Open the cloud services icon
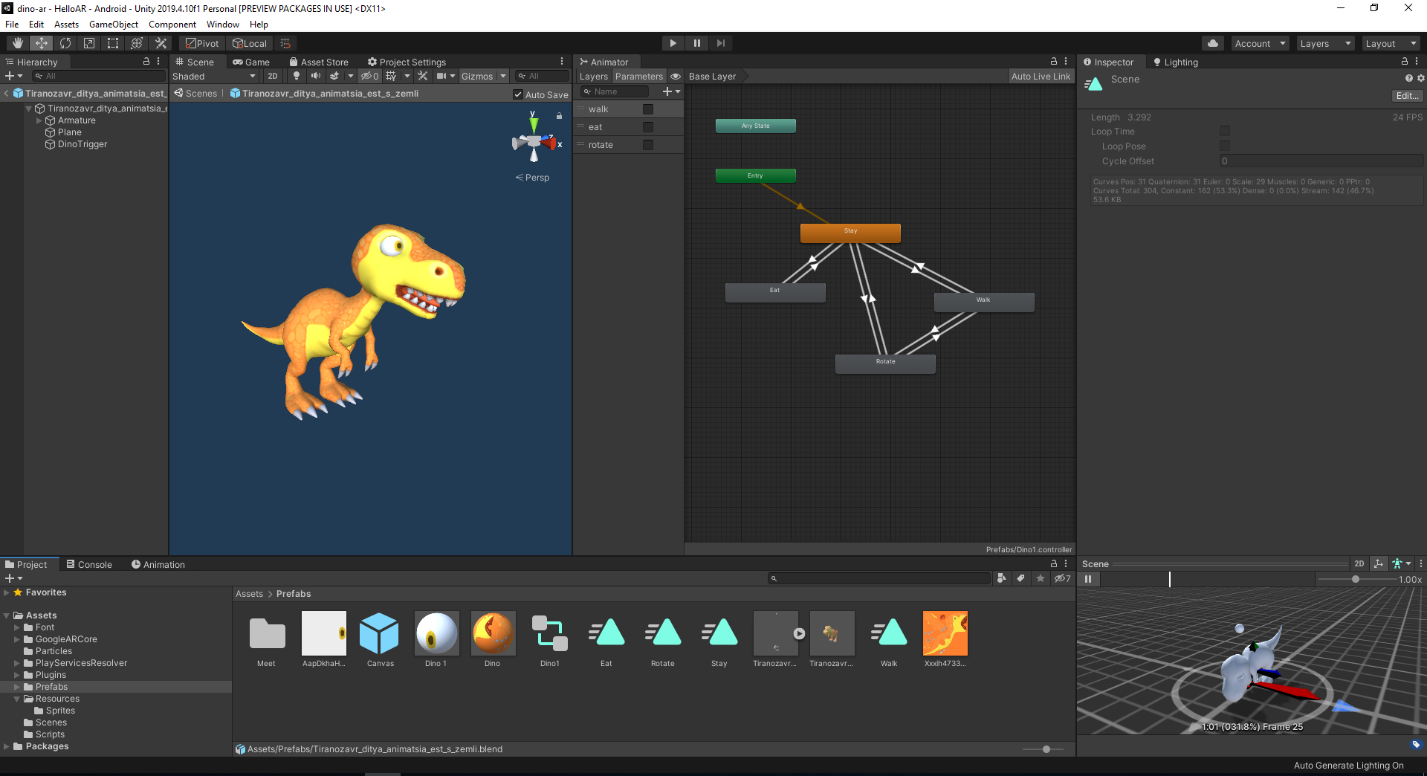The image size is (1427, 776). click(1213, 43)
